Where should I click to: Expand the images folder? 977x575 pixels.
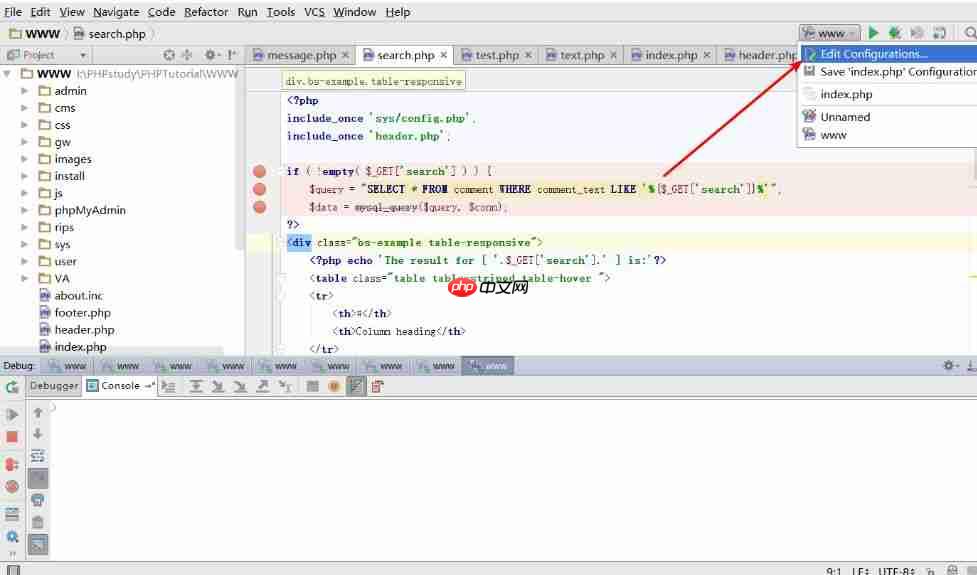click(x=24, y=159)
